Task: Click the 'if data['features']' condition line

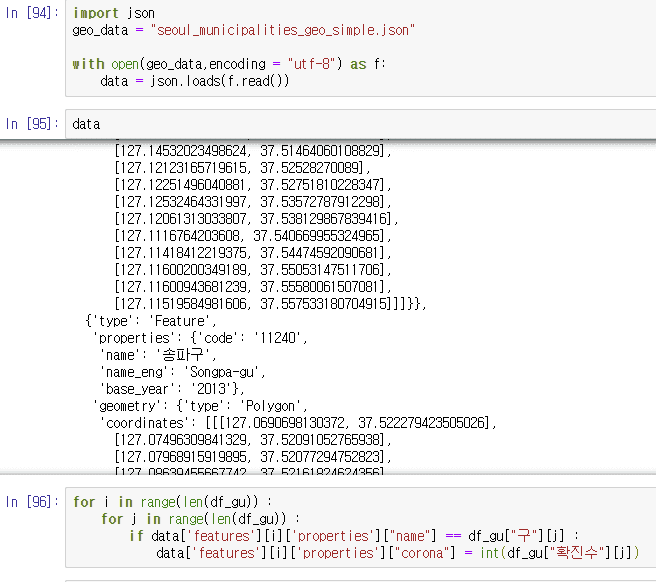Action: point(348,536)
